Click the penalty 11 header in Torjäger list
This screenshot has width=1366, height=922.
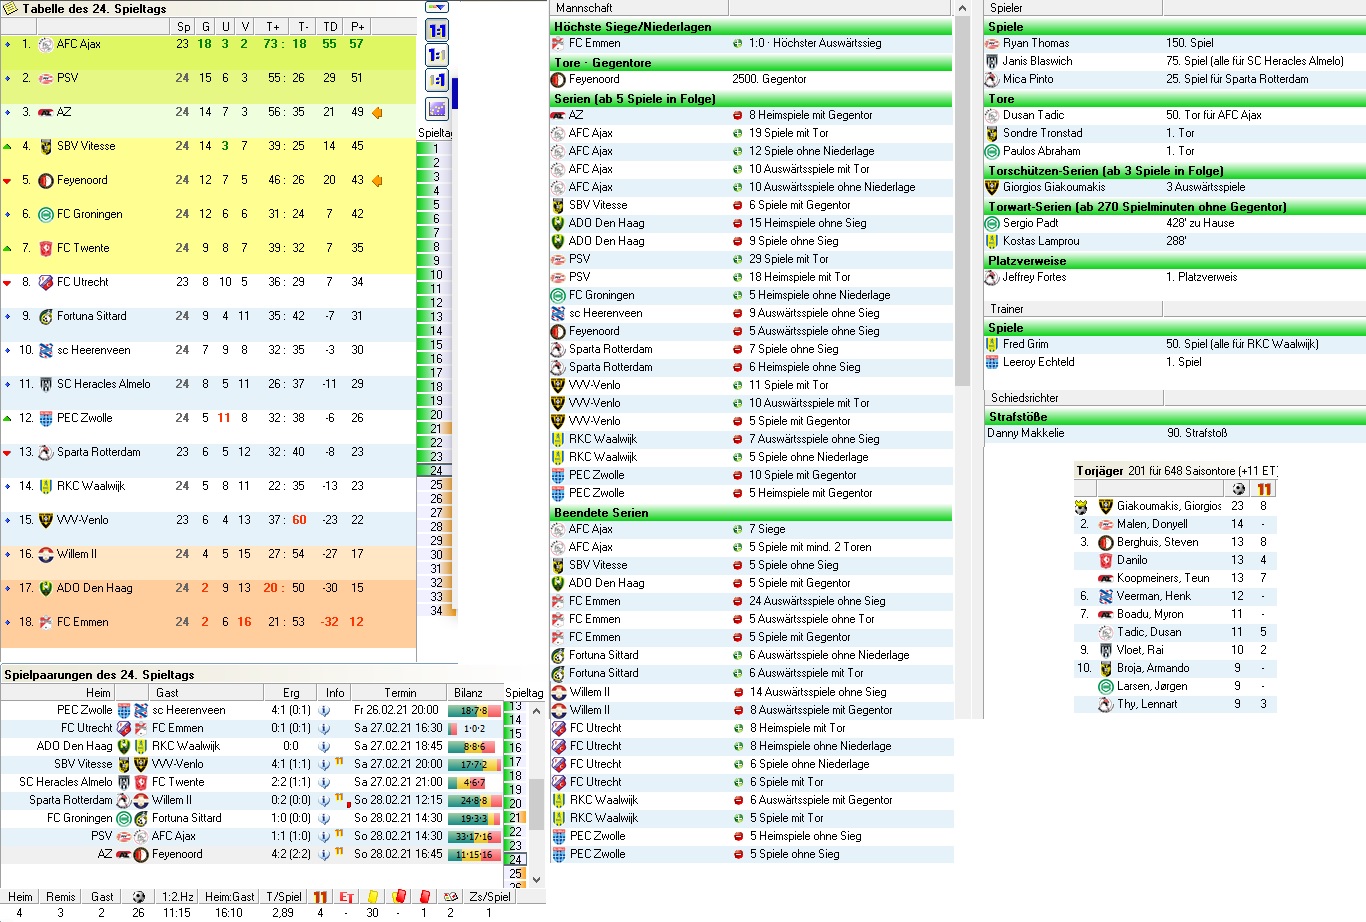[1264, 489]
